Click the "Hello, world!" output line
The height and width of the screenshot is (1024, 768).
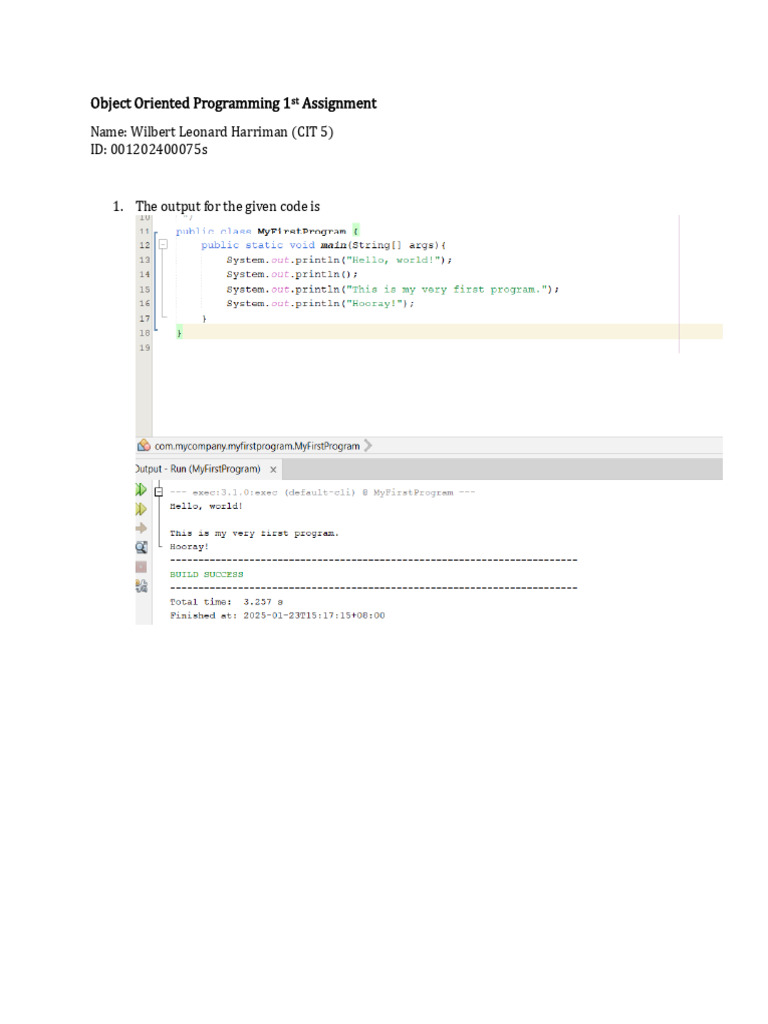coord(206,506)
